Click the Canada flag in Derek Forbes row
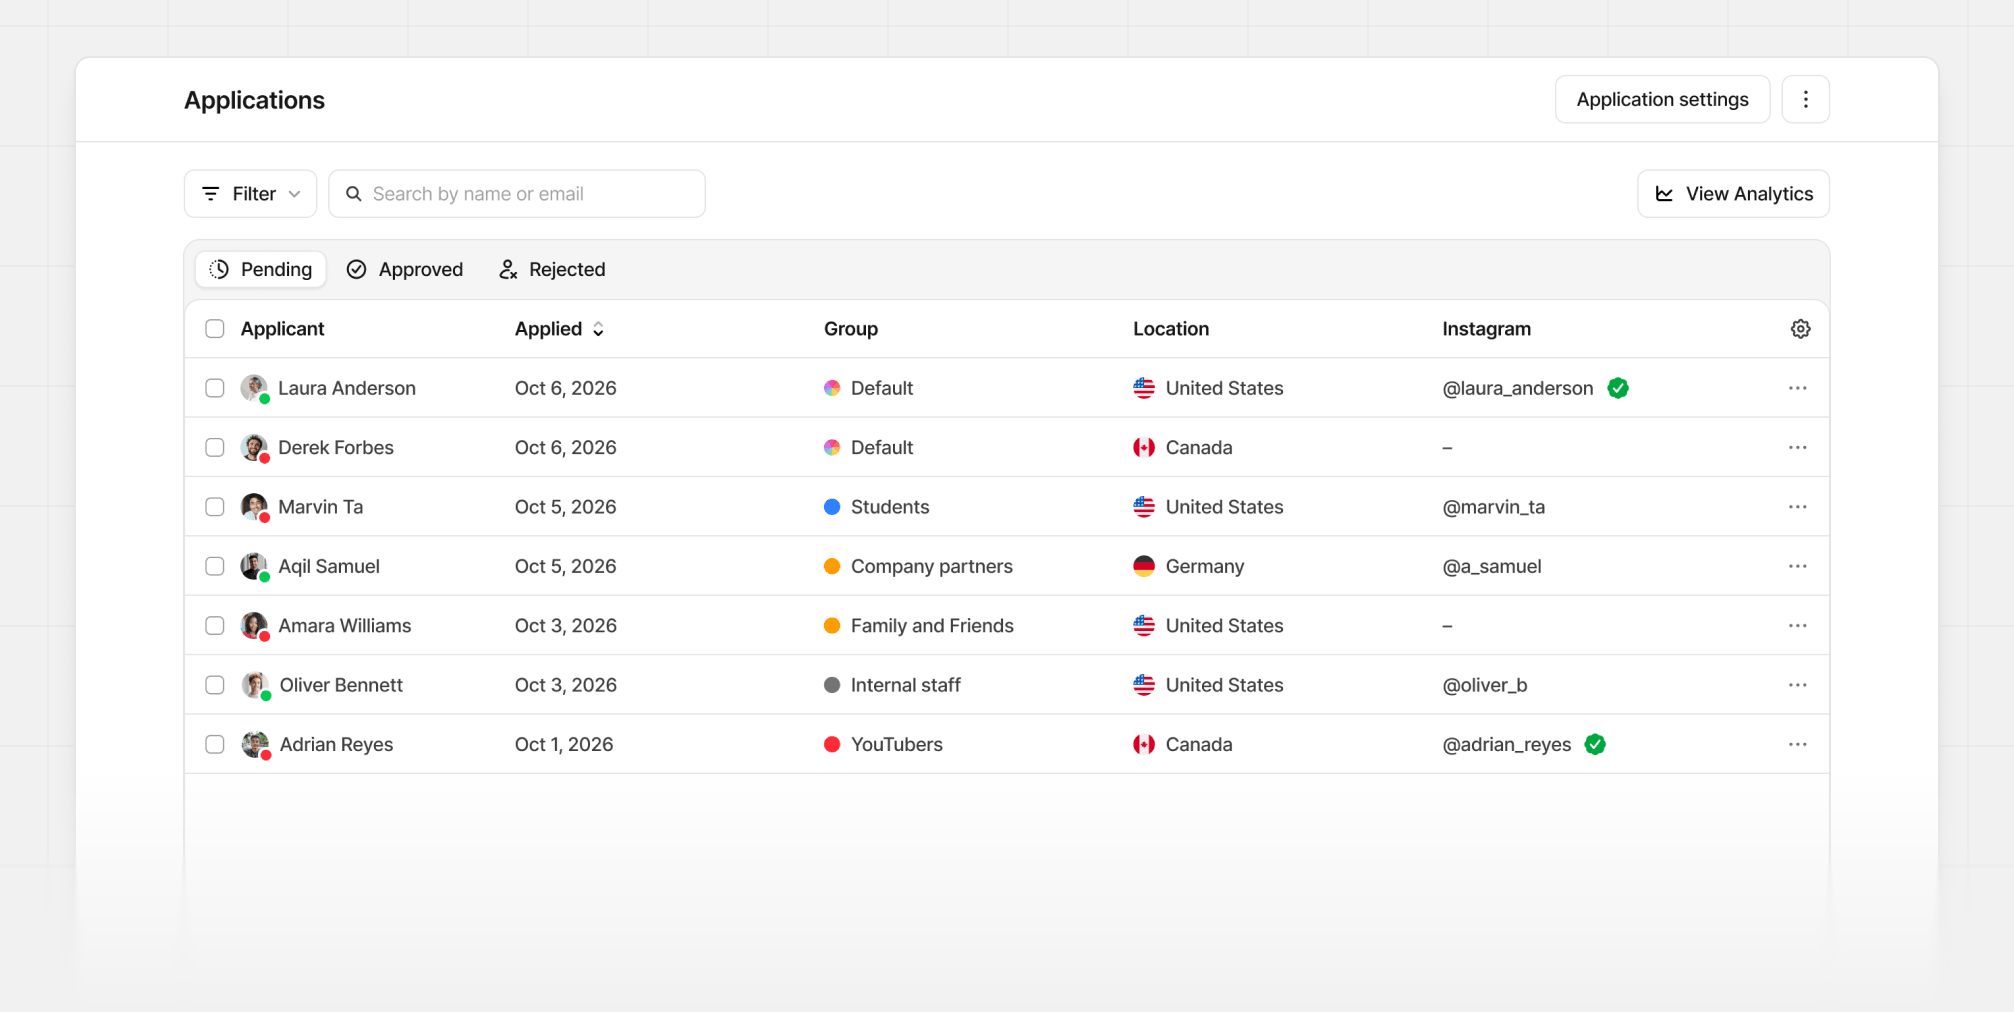This screenshot has height=1012, width=2014. (1144, 447)
